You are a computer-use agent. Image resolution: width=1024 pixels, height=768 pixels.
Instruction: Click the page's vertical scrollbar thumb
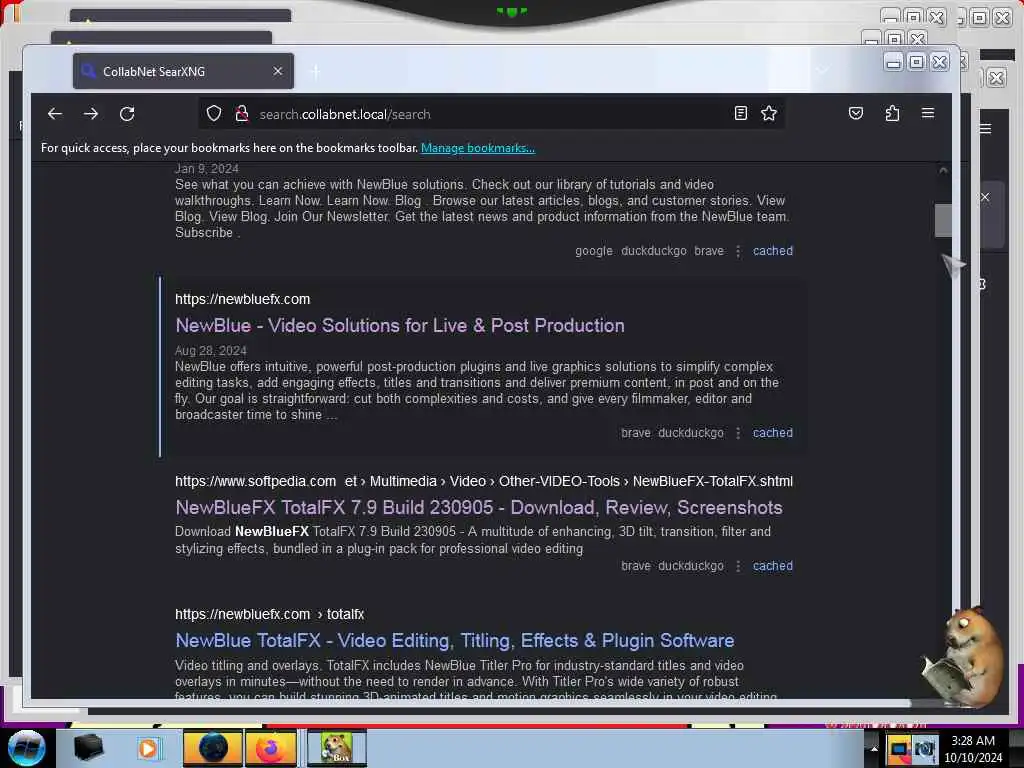(943, 221)
